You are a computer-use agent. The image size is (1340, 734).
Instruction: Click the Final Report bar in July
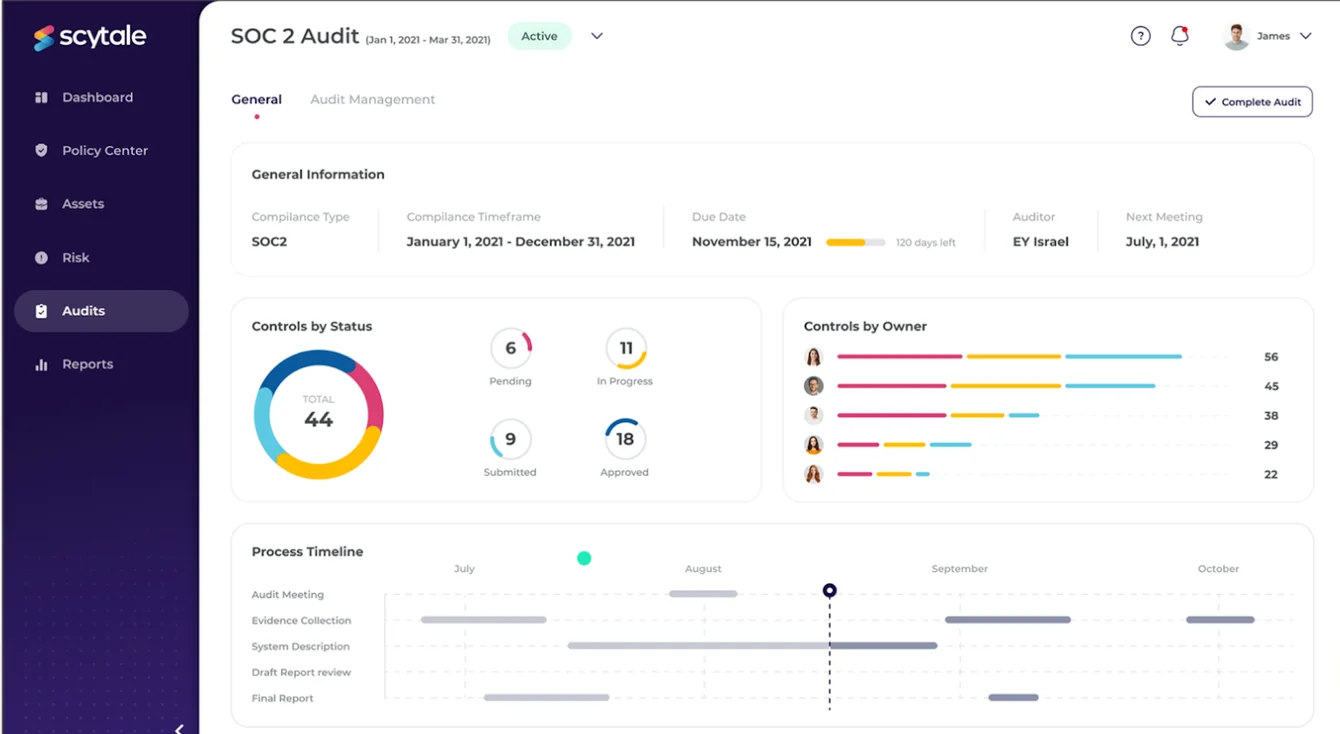[546, 697]
